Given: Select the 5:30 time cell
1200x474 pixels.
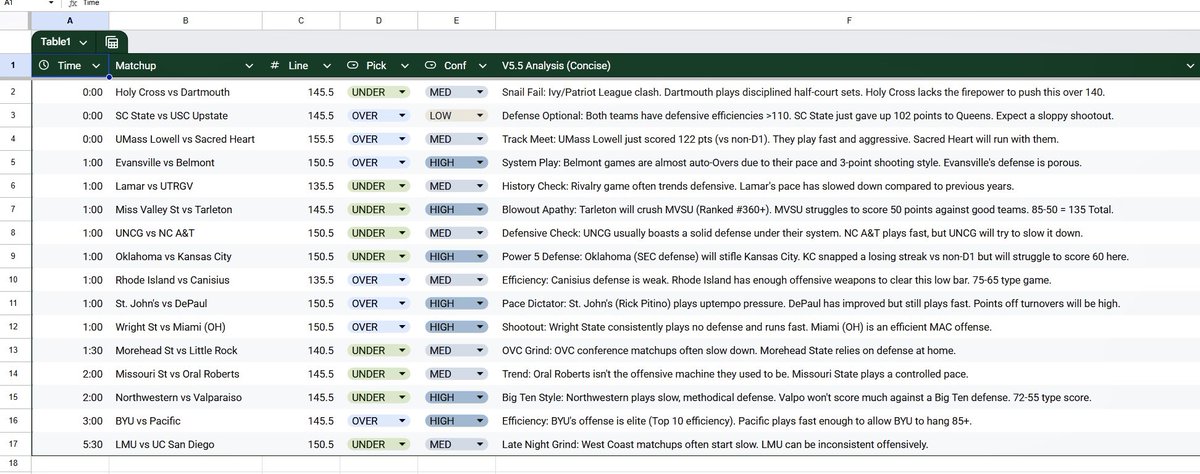Looking at the screenshot, I should pyautogui.click(x=70, y=444).
